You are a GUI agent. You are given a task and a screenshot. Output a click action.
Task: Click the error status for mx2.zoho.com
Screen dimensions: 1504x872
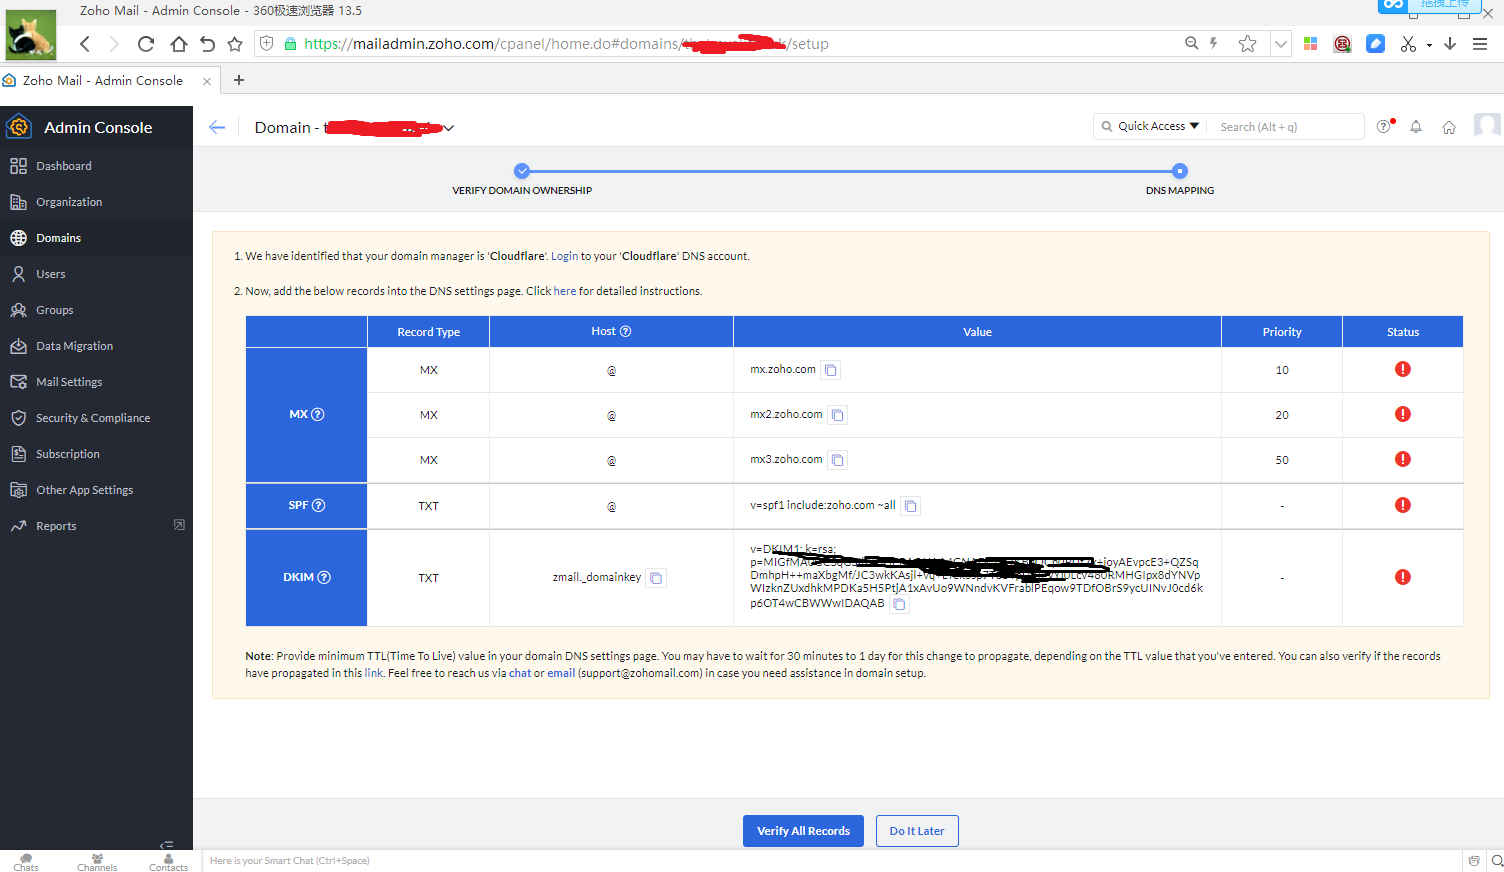click(x=1403, y=414)
